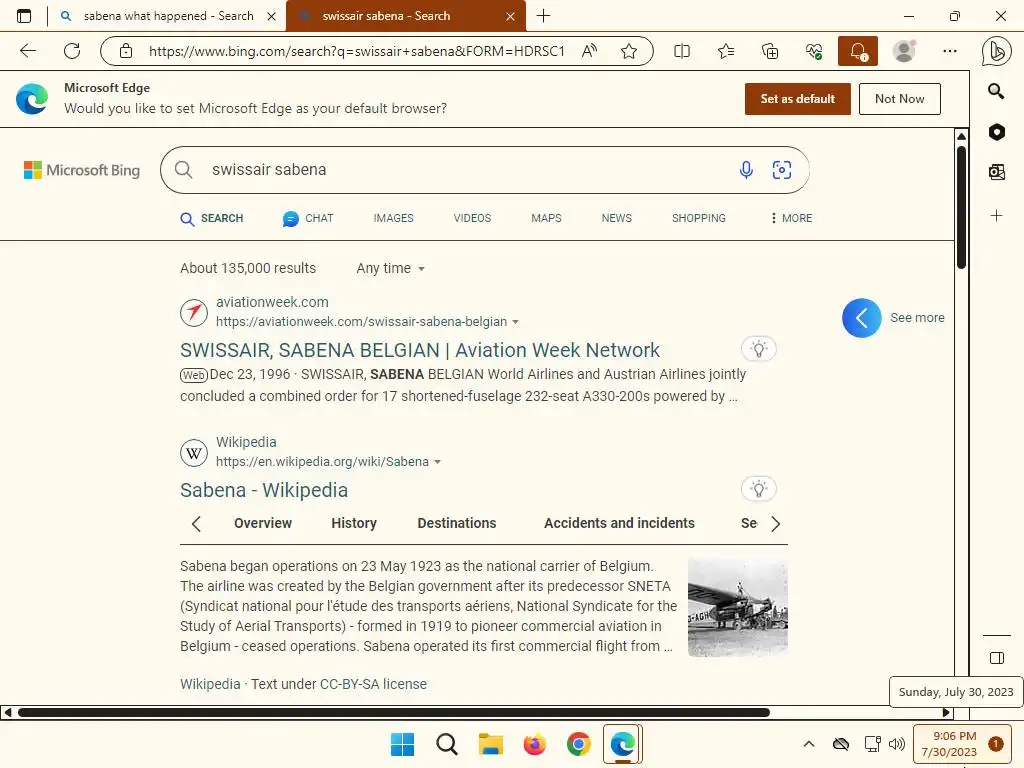
Task: Open Settings and more ellipsis
Action: pos(950,51)
